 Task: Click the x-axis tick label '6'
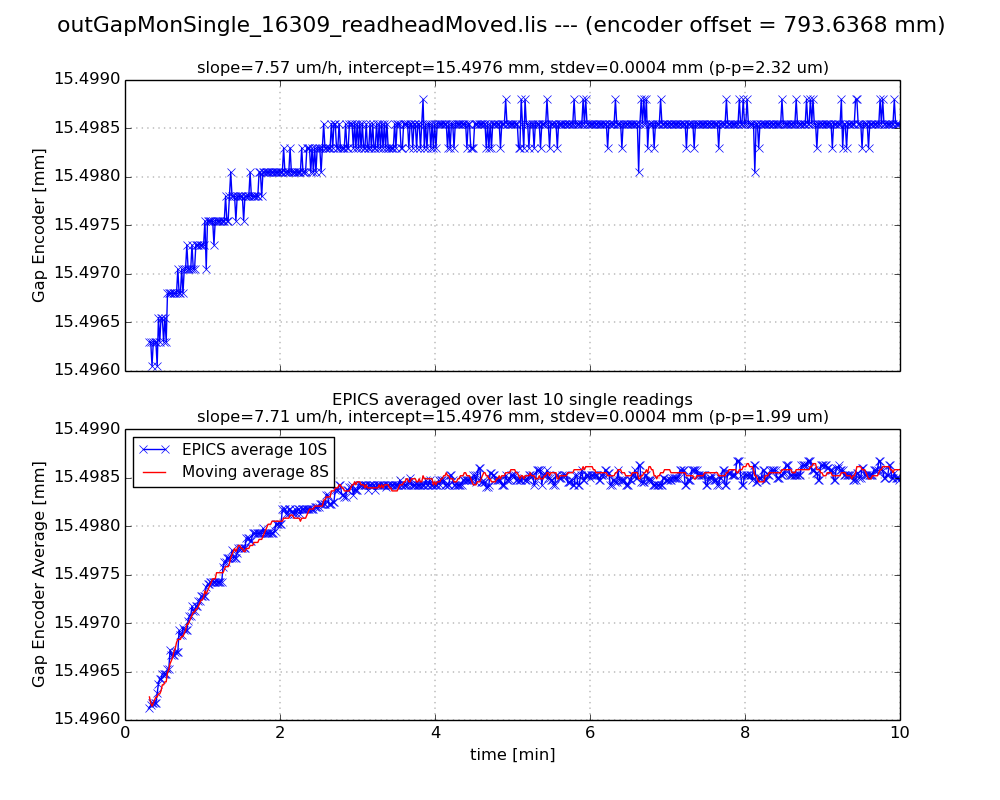pos(590,732)
